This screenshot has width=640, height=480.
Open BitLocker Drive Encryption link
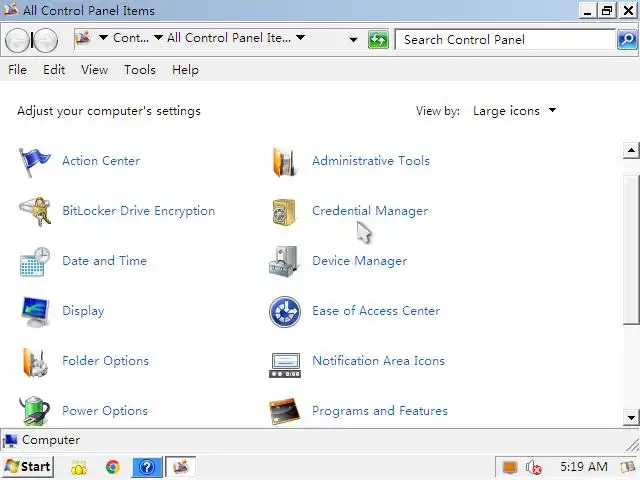(x=139, y=211)
